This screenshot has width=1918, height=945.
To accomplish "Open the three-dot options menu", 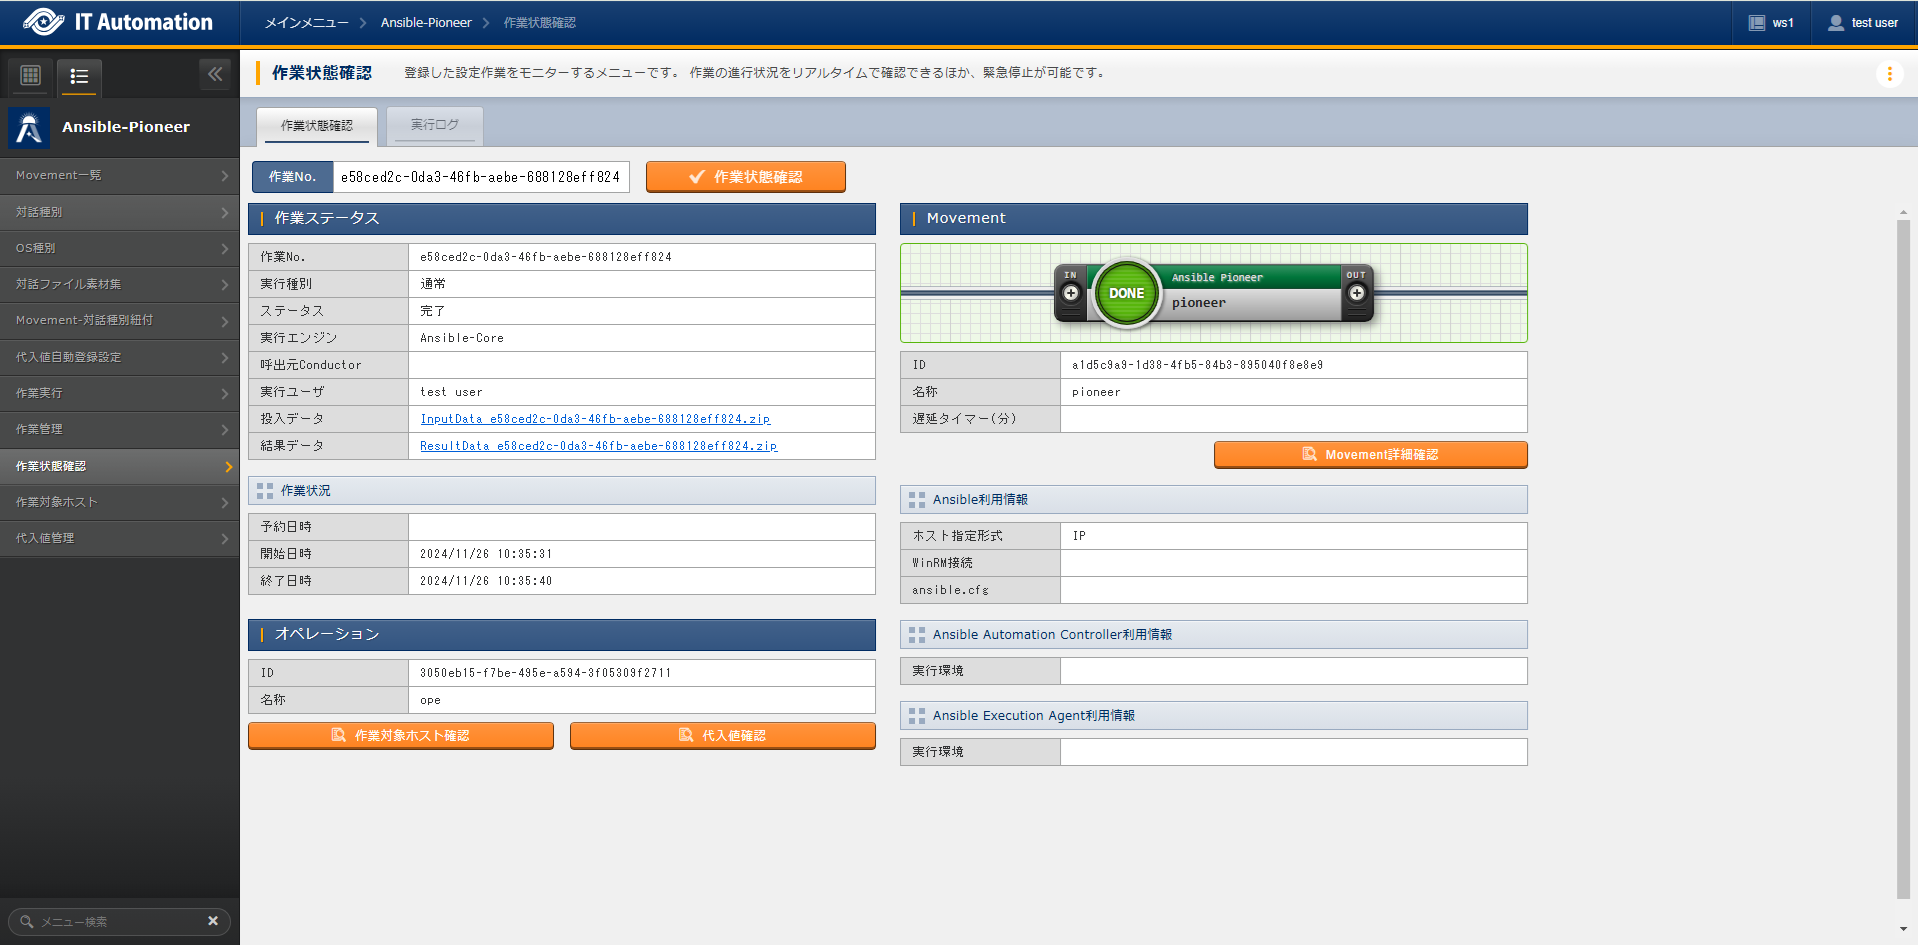I will point(1889,74).
